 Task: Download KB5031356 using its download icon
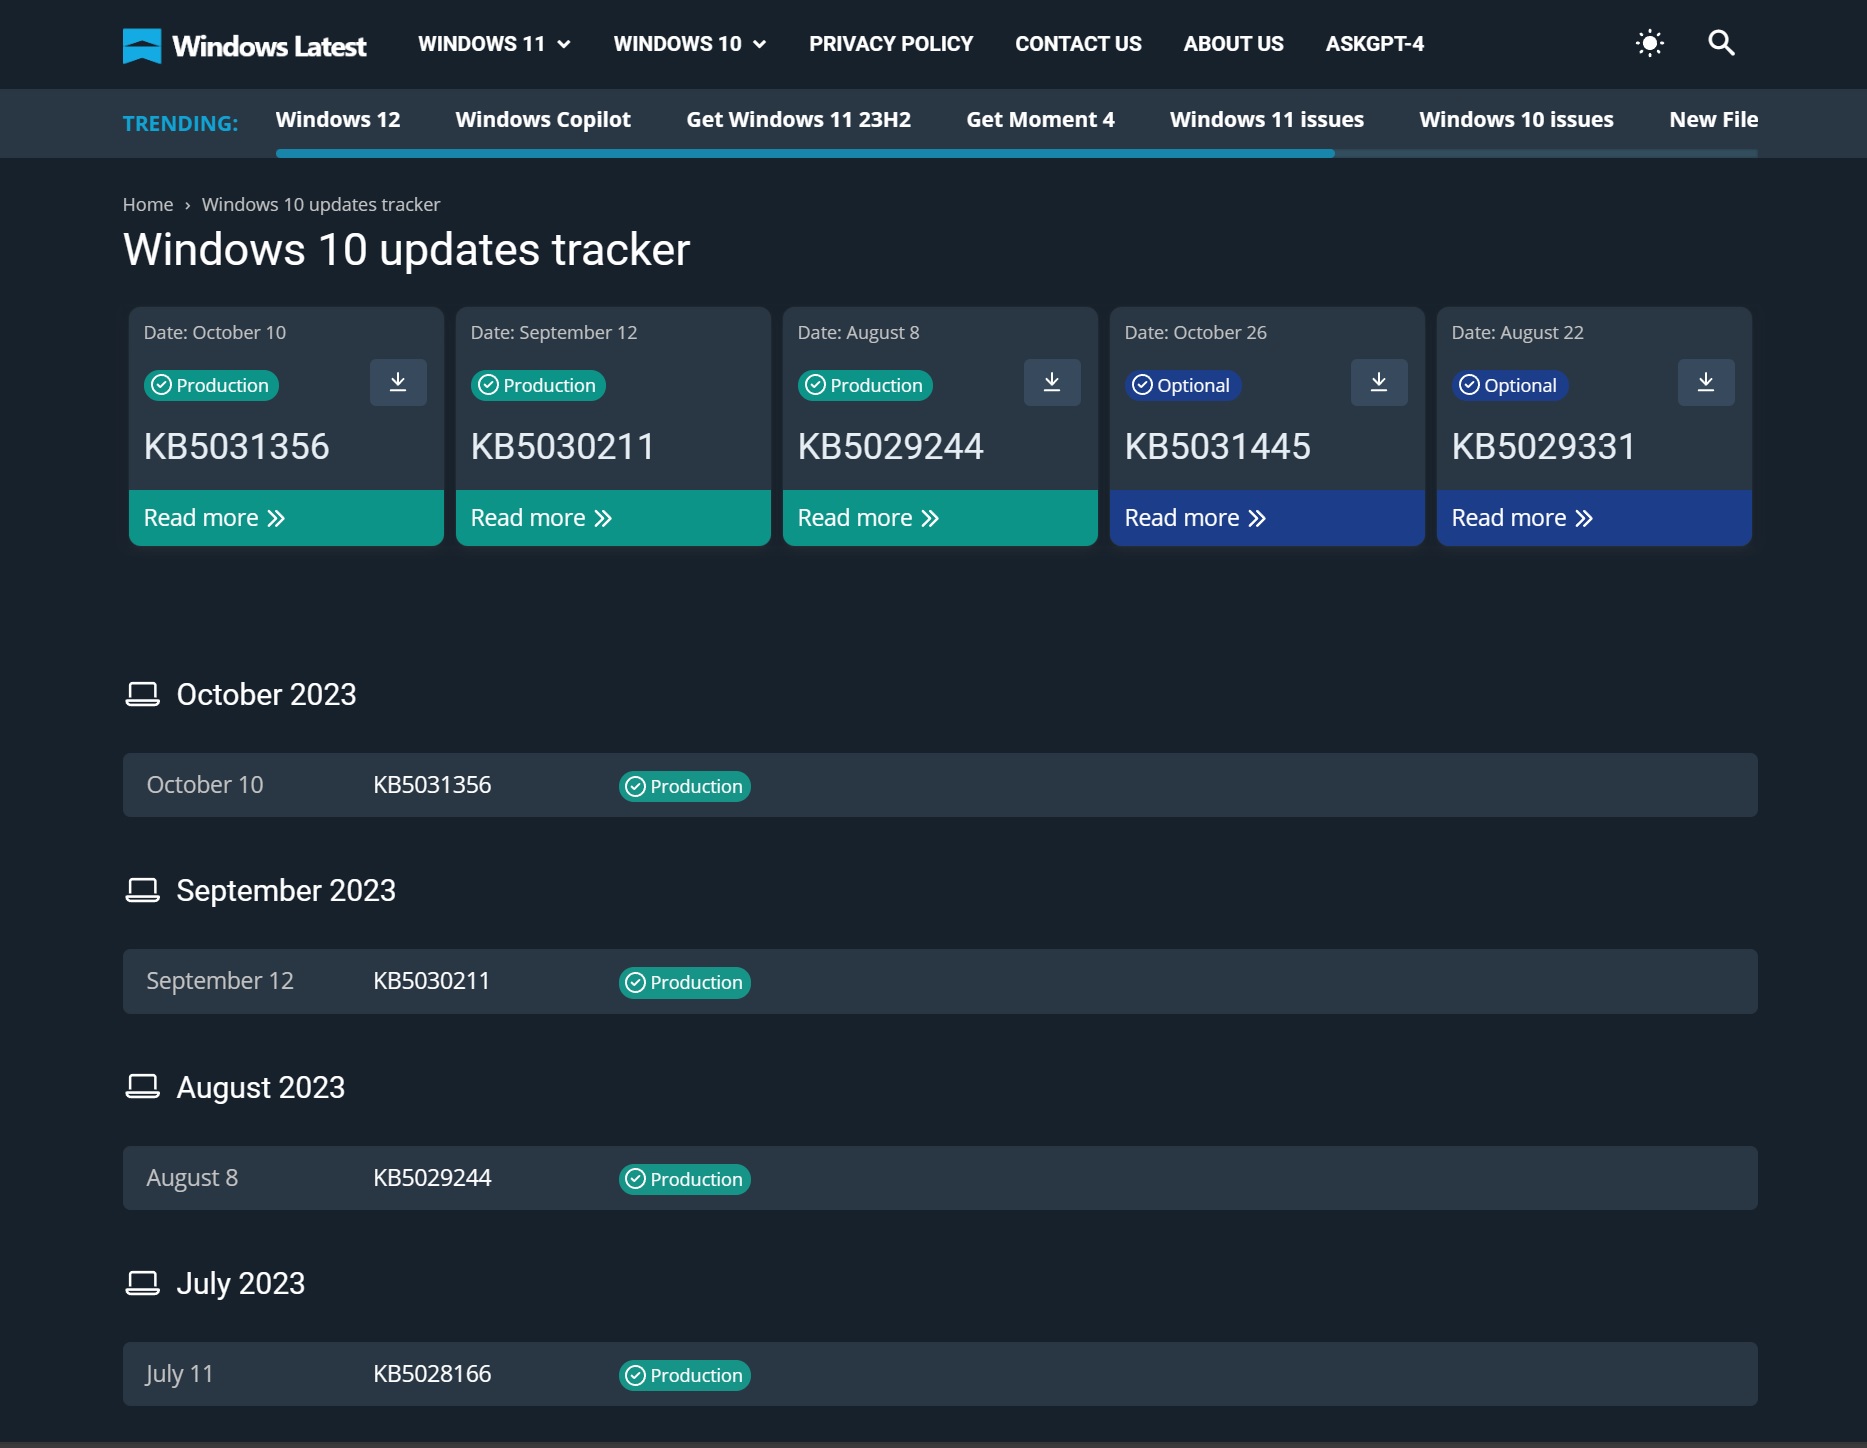(398, 382)
